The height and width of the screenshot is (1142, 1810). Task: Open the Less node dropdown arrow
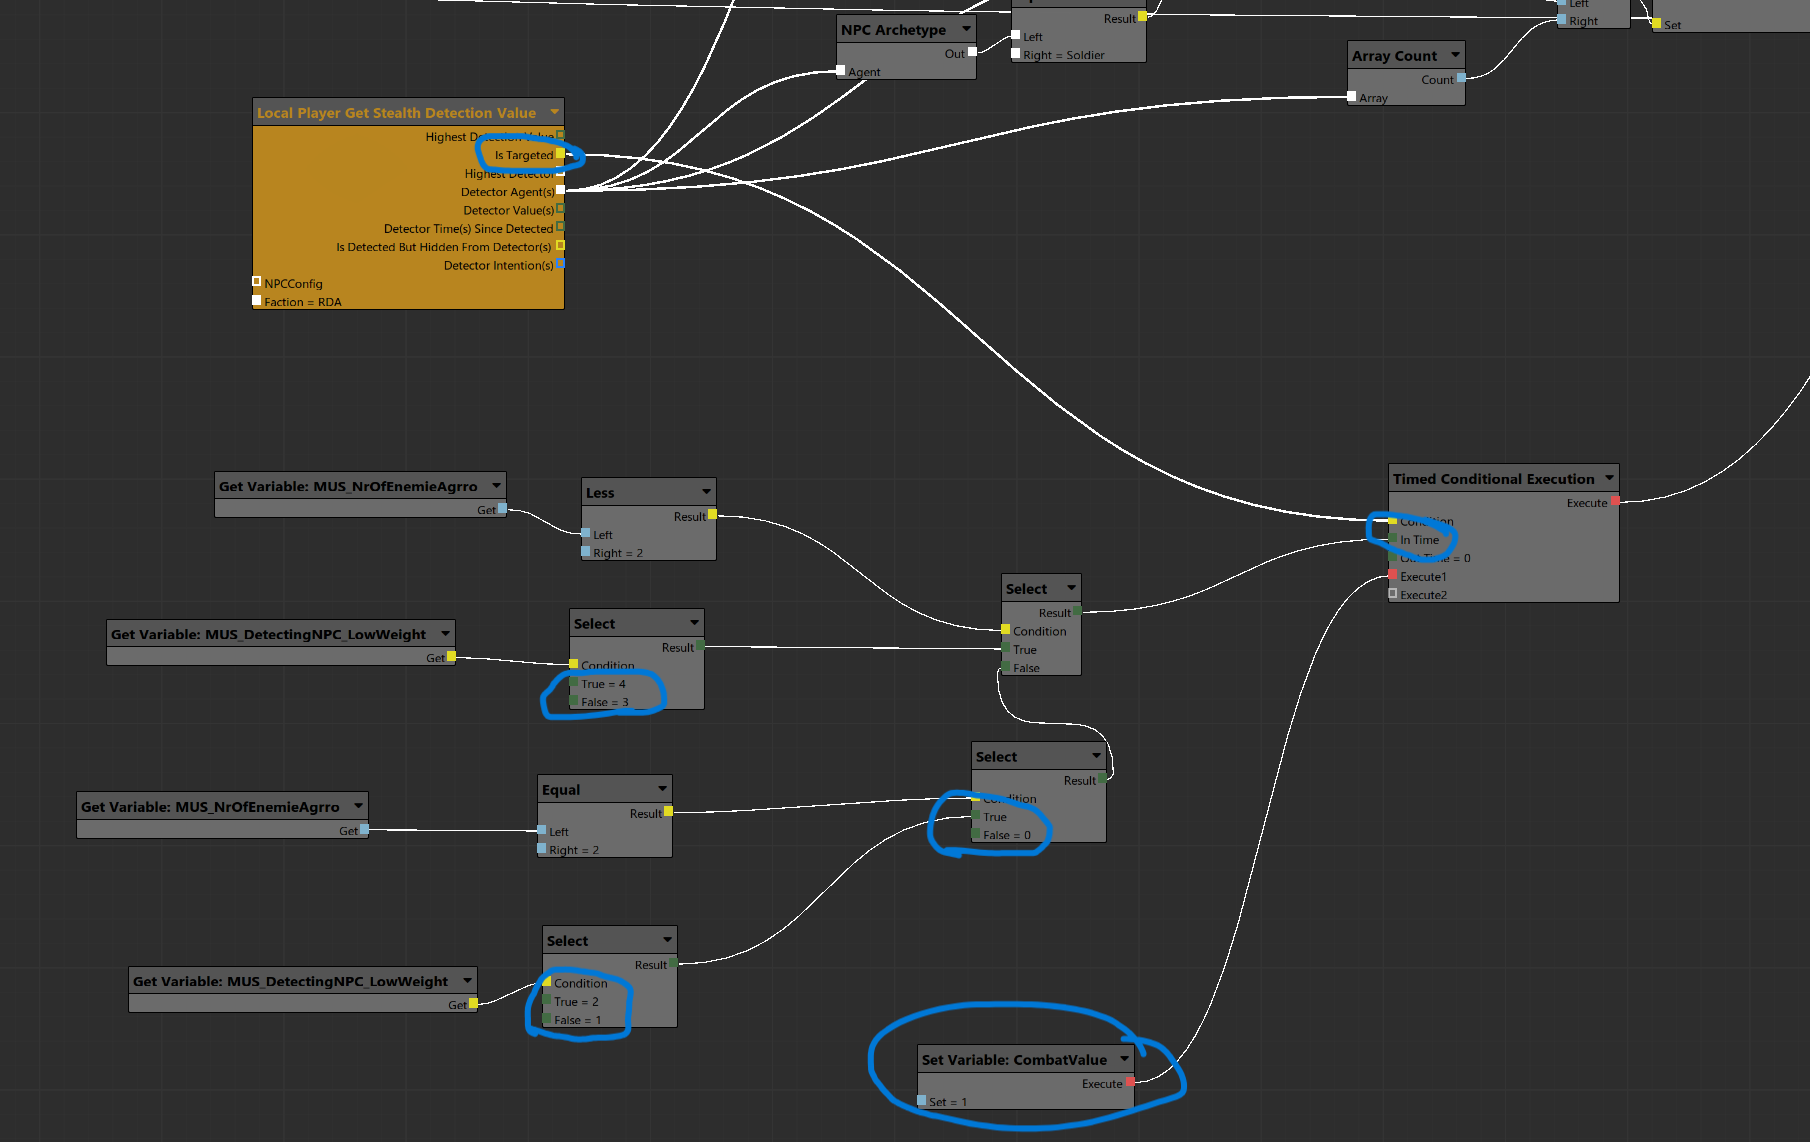(x=706, y=491)
